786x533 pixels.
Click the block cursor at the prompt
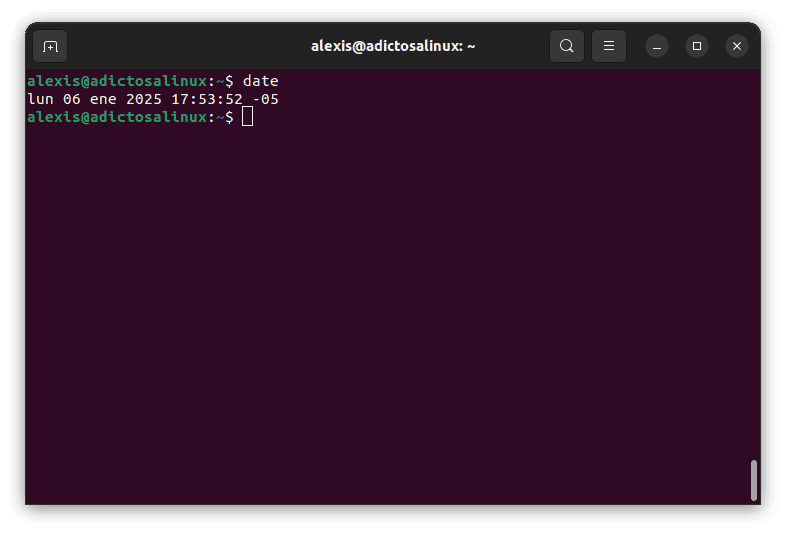[x=248, y=118]
